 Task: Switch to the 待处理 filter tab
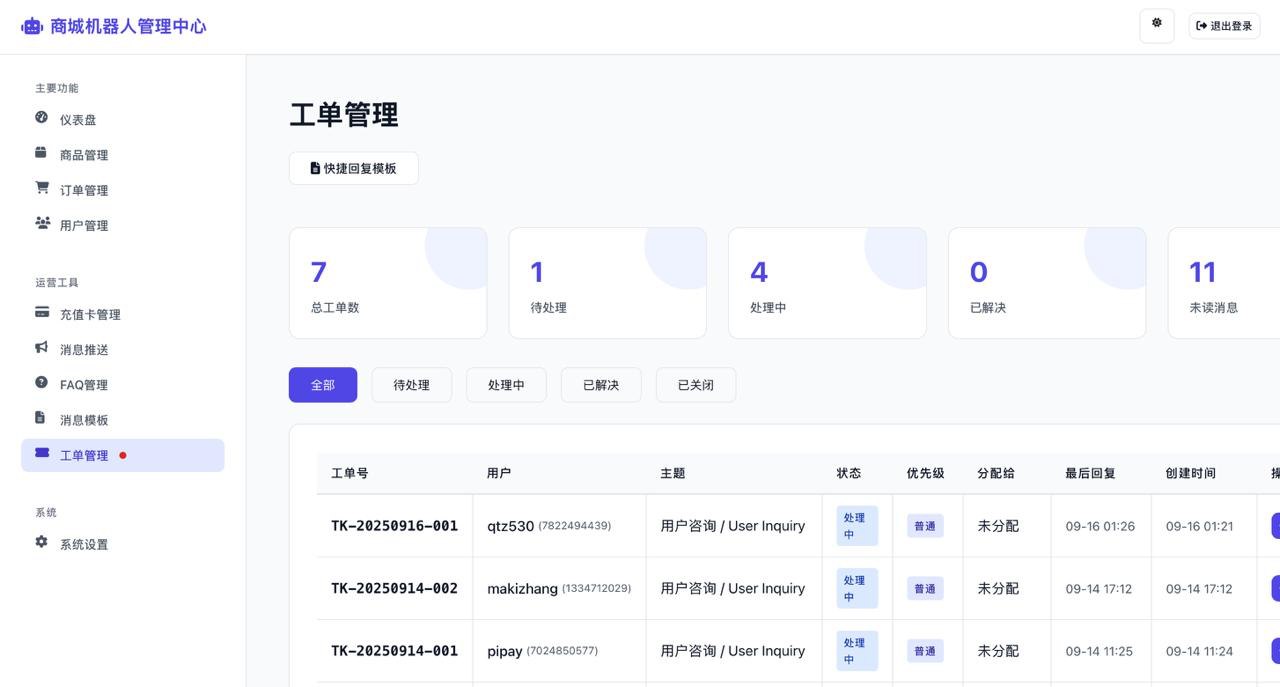point(411,384)
